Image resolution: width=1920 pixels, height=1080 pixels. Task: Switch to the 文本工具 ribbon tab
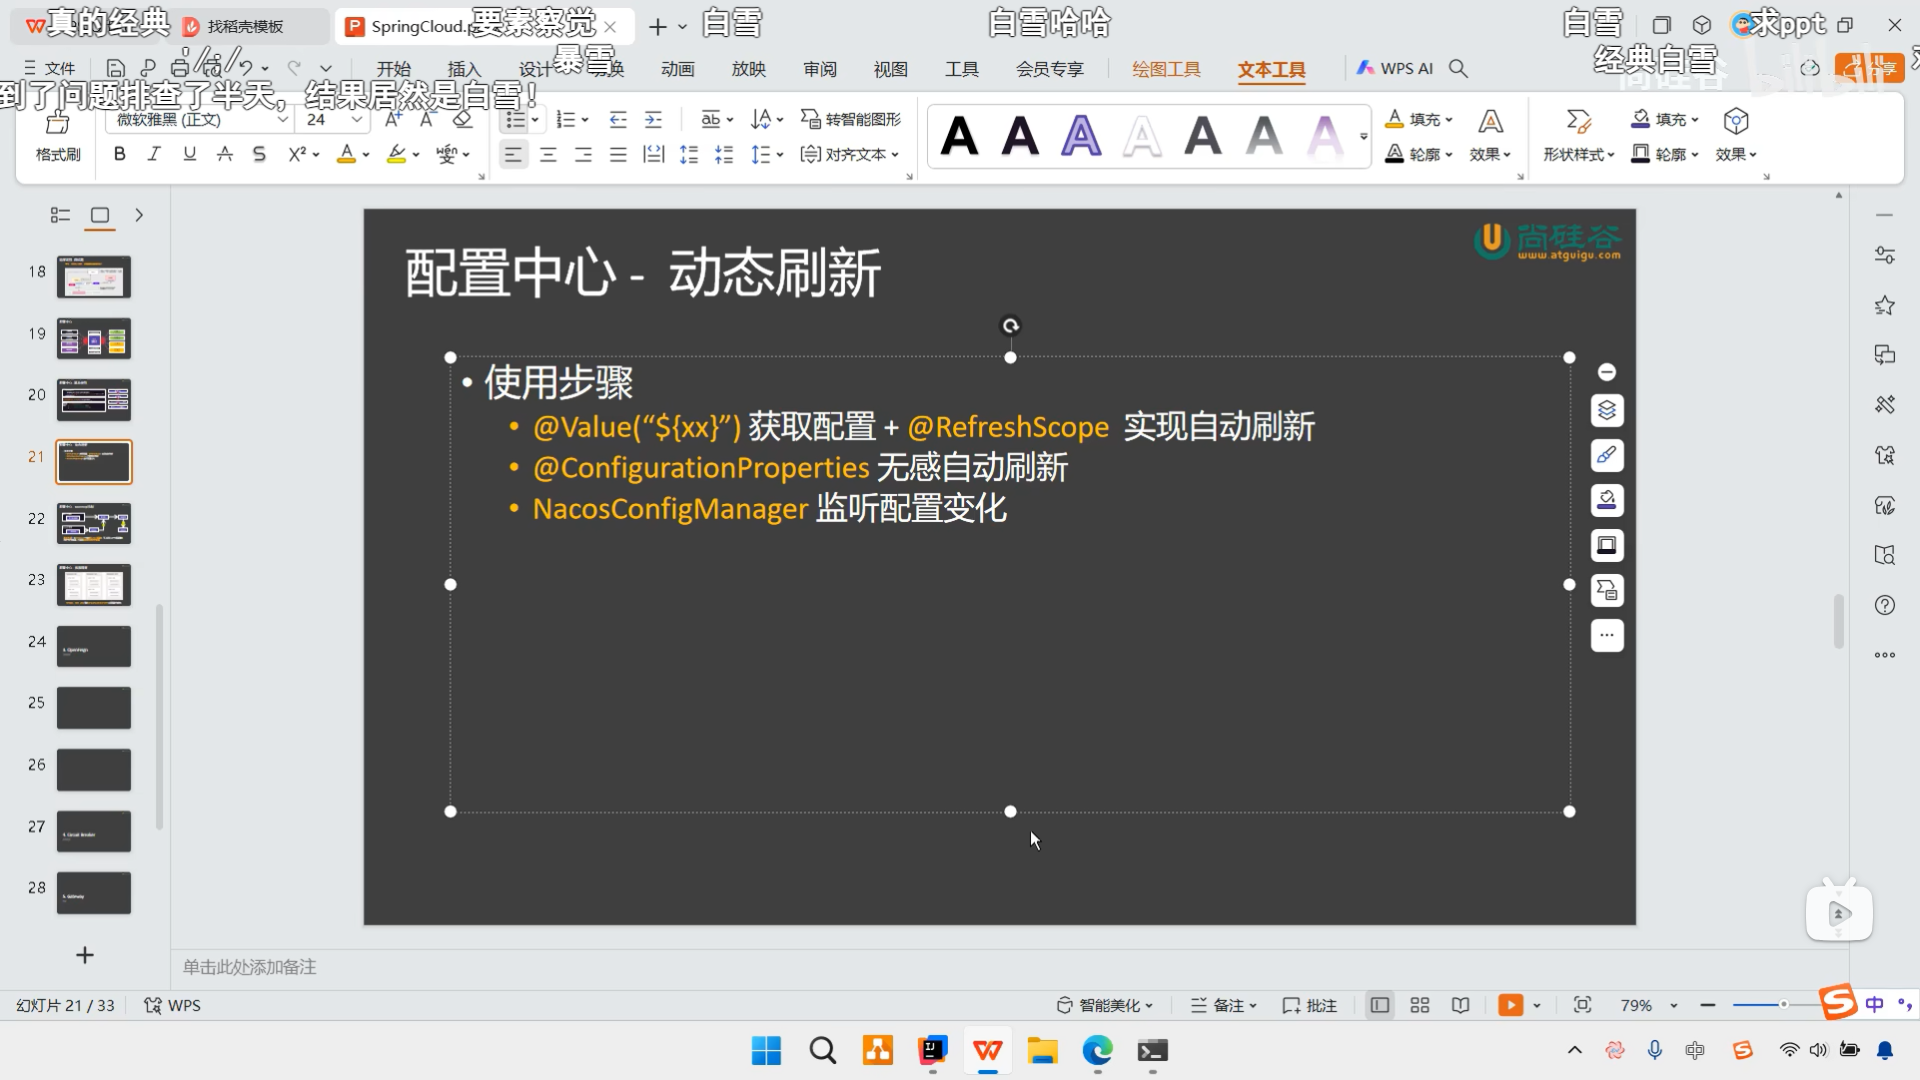coord(1271,69)
